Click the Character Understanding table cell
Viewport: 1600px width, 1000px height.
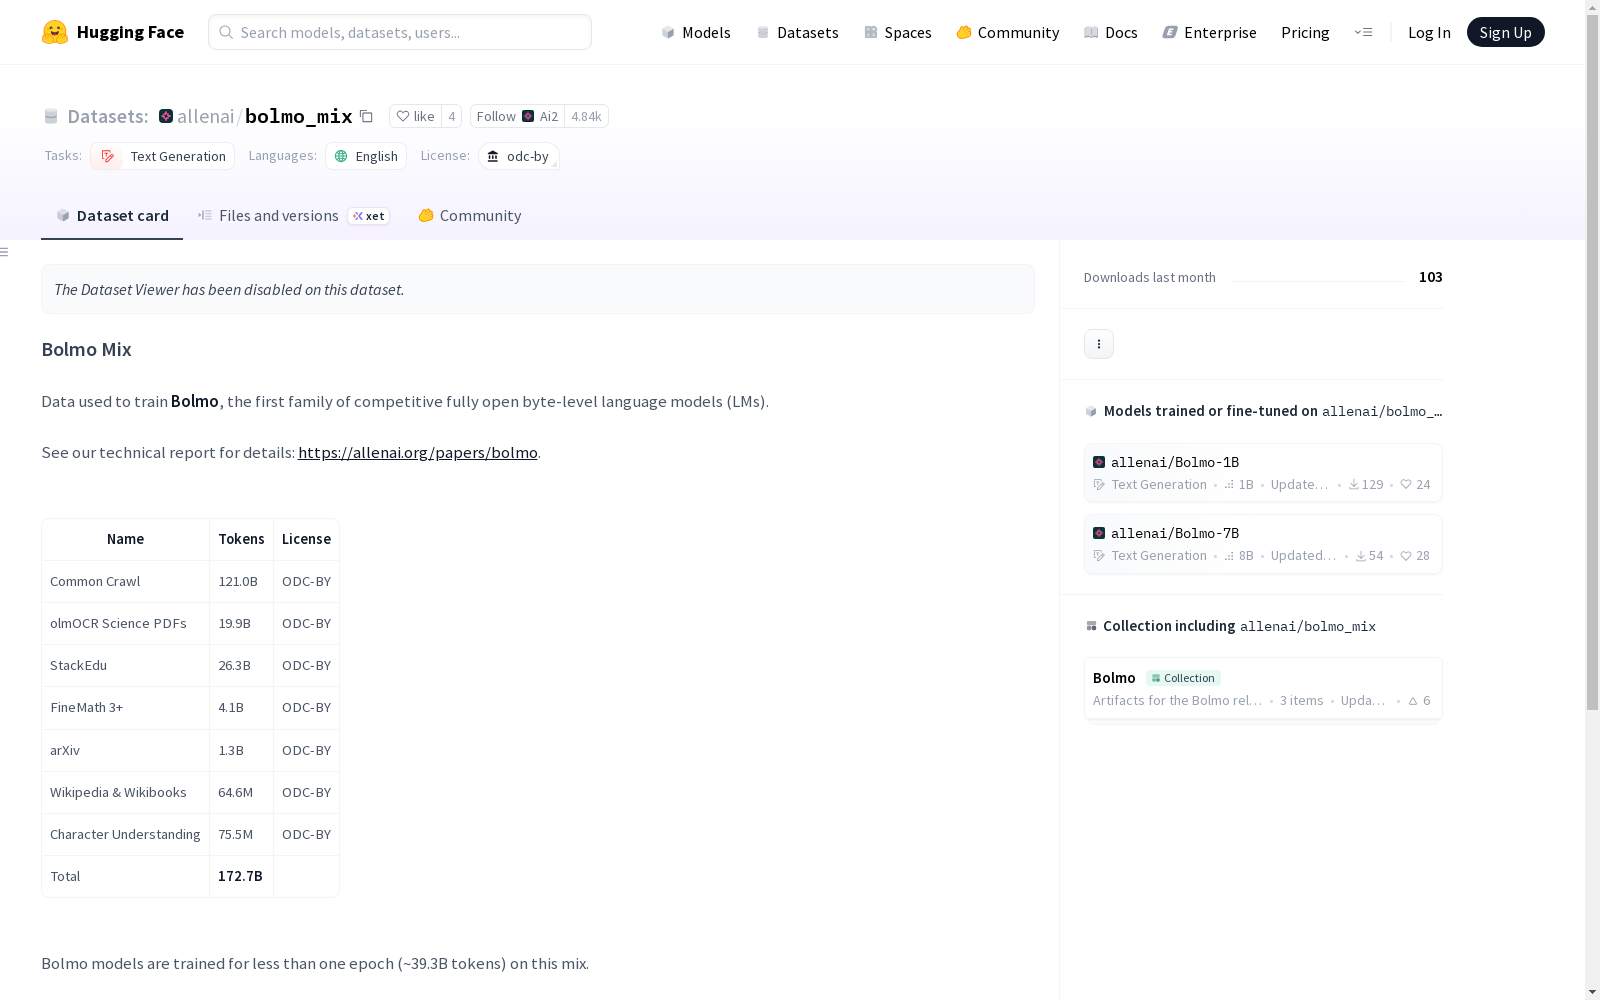[125, 834]
